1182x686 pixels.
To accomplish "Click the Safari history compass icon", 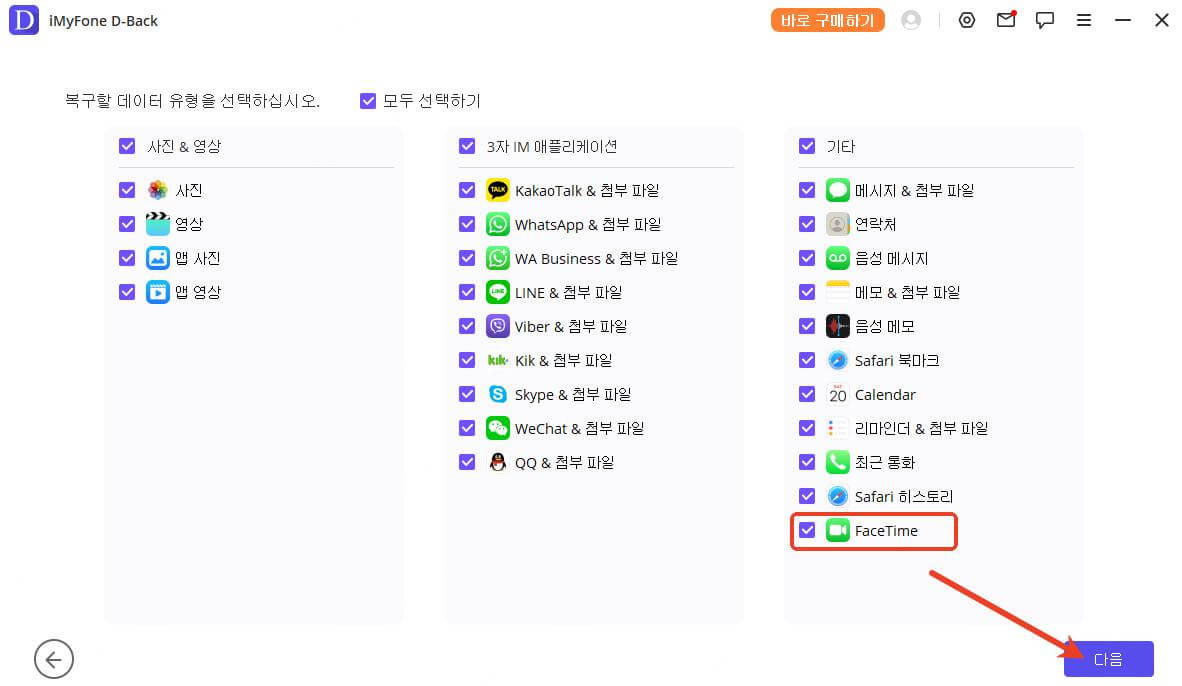I will click(x=838, y=495).
